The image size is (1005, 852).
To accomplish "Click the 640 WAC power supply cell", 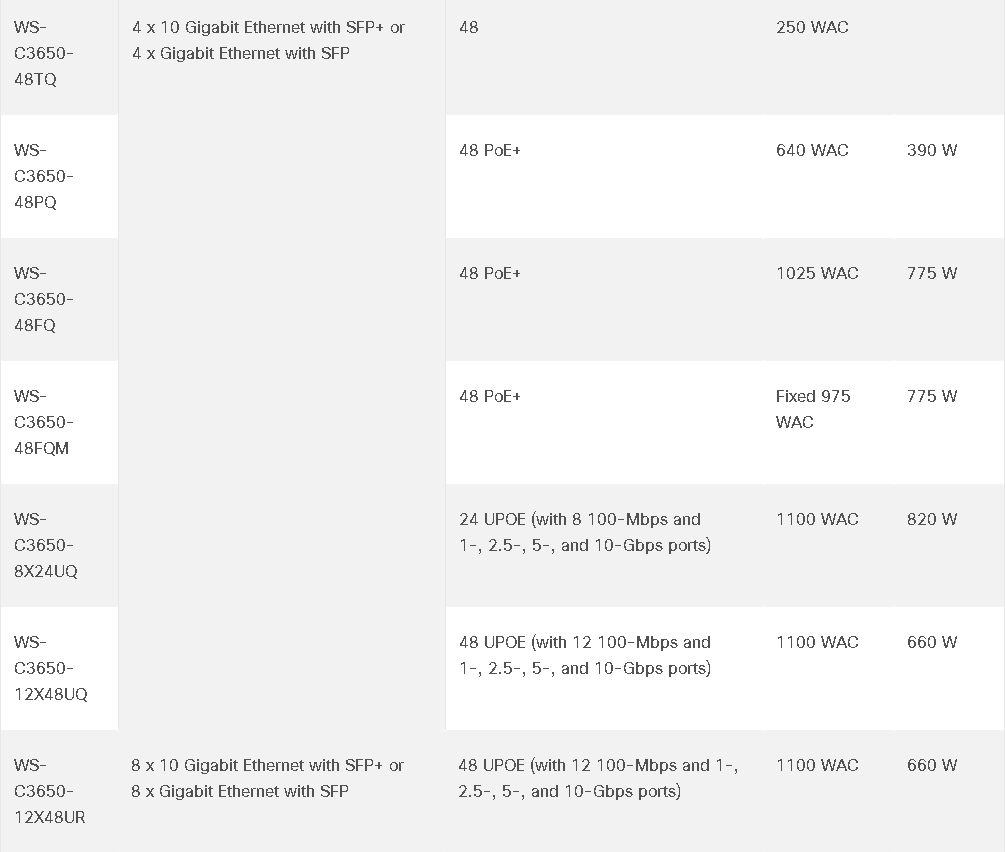I will click(x=811, y=150).
